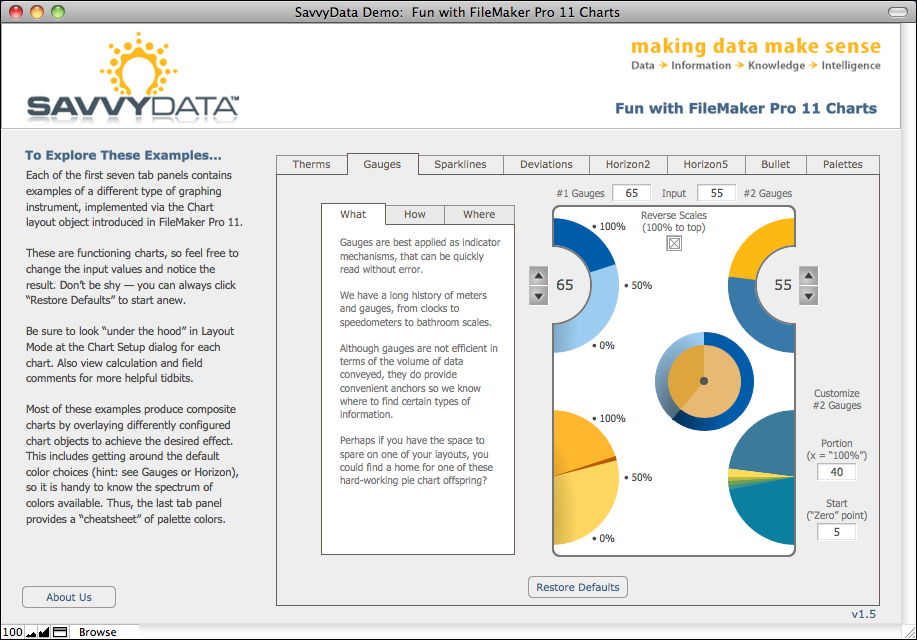Click the 50% label of the orange gauge
917x640 pixels.
point(641,477)
